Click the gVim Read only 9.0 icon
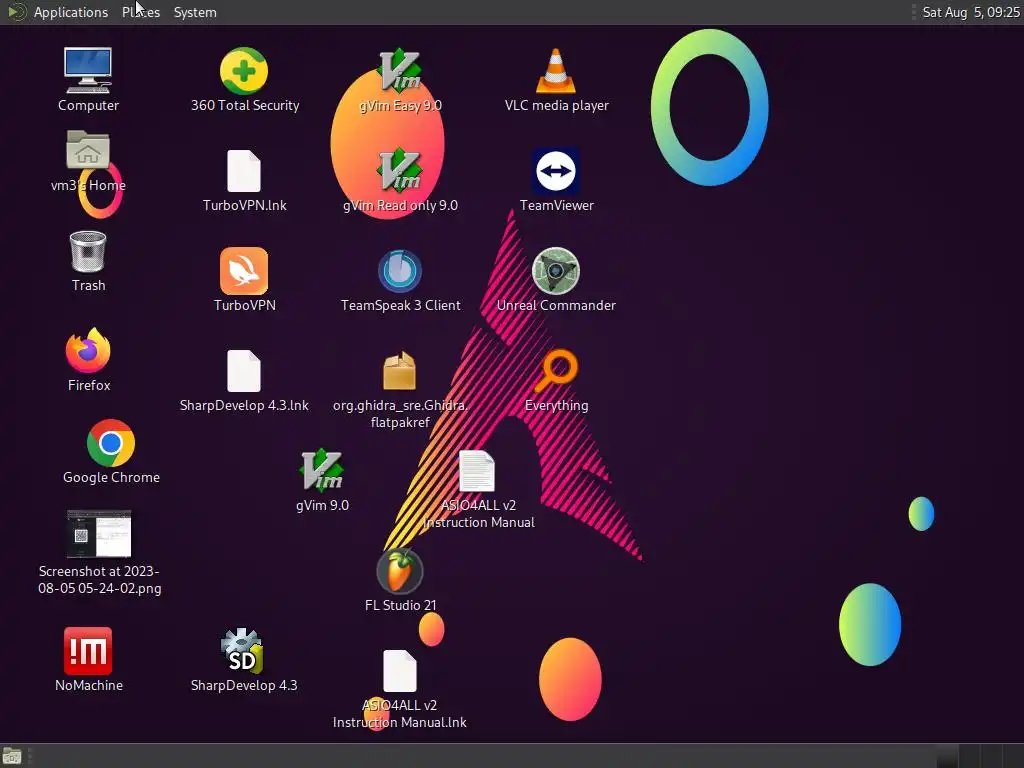1024x768 pixels. click(x=400, y=171)
